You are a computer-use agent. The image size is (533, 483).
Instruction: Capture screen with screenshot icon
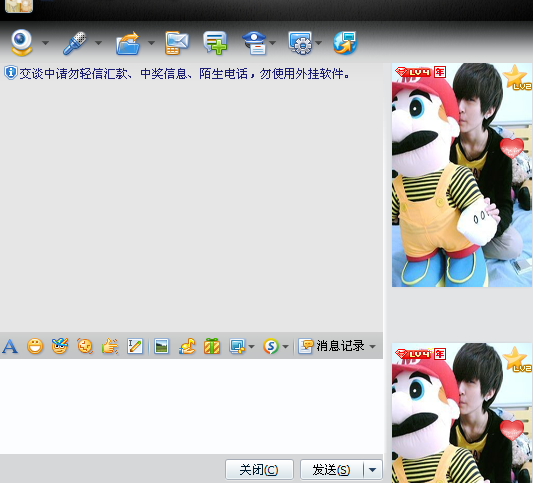[237, 346]
